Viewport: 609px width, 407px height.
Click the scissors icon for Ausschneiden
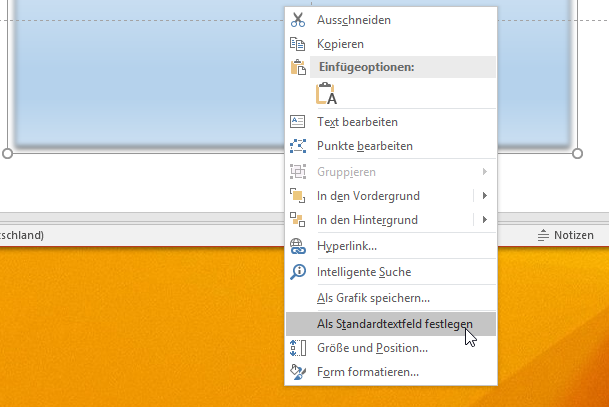[x=298, y=20]
